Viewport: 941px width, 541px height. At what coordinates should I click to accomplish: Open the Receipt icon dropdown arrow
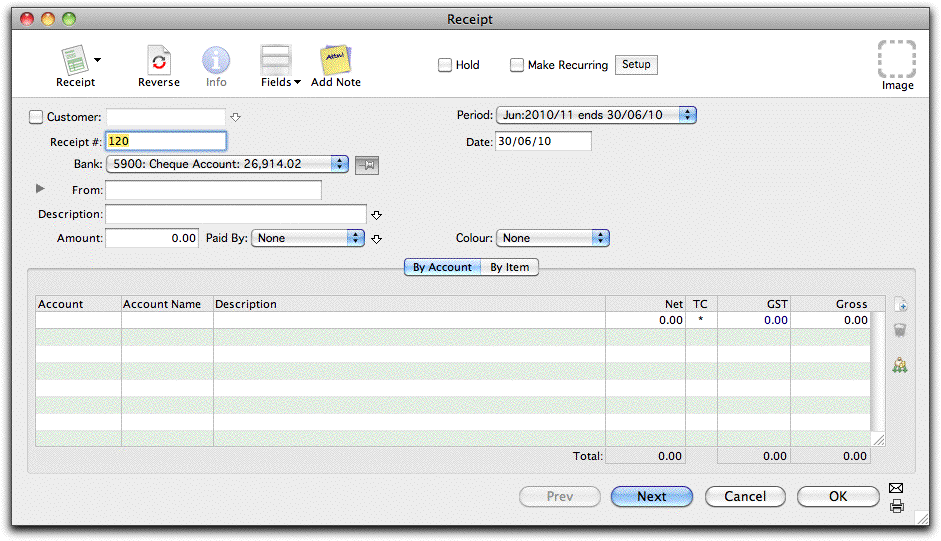[97, 60]
